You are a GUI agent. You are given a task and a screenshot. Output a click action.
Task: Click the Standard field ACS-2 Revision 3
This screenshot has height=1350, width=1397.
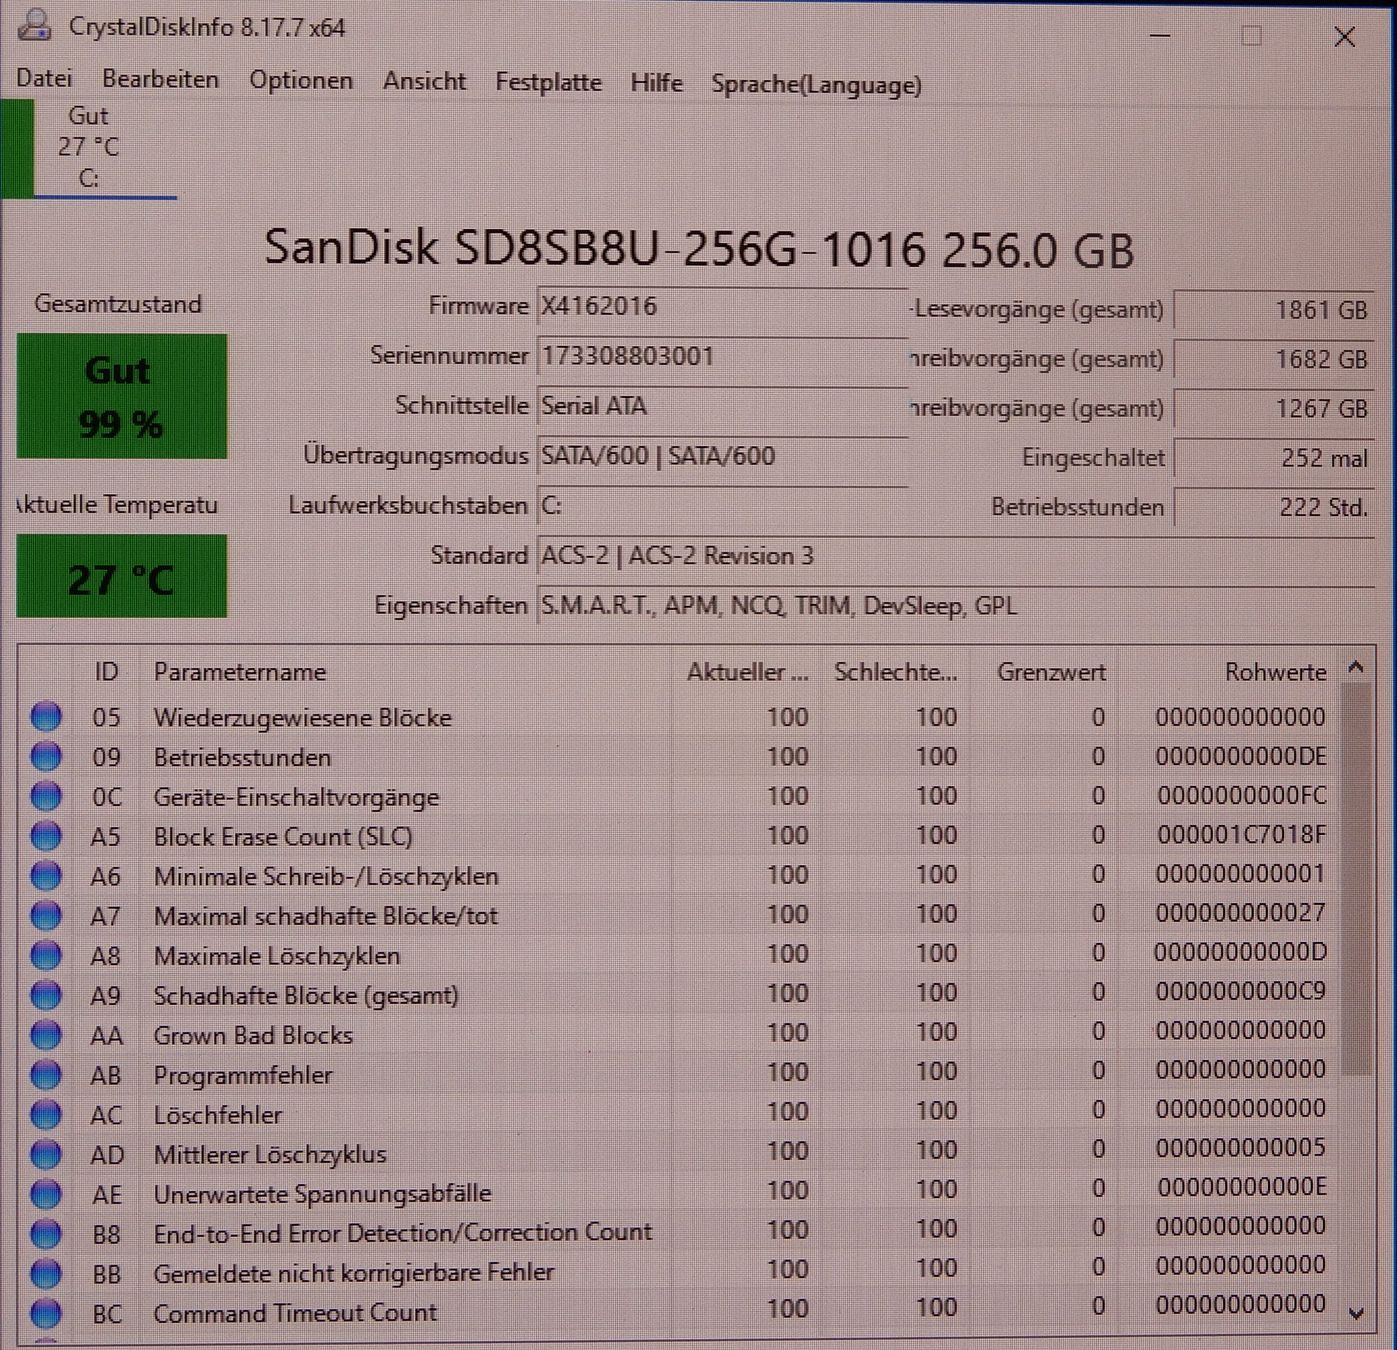tap(955, 556)
